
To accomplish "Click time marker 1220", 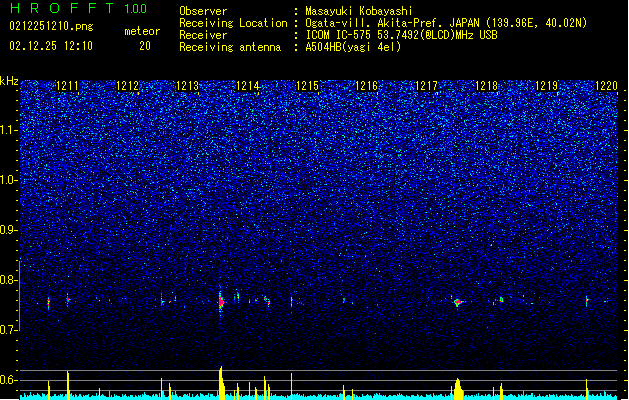I will pos(606,85).
